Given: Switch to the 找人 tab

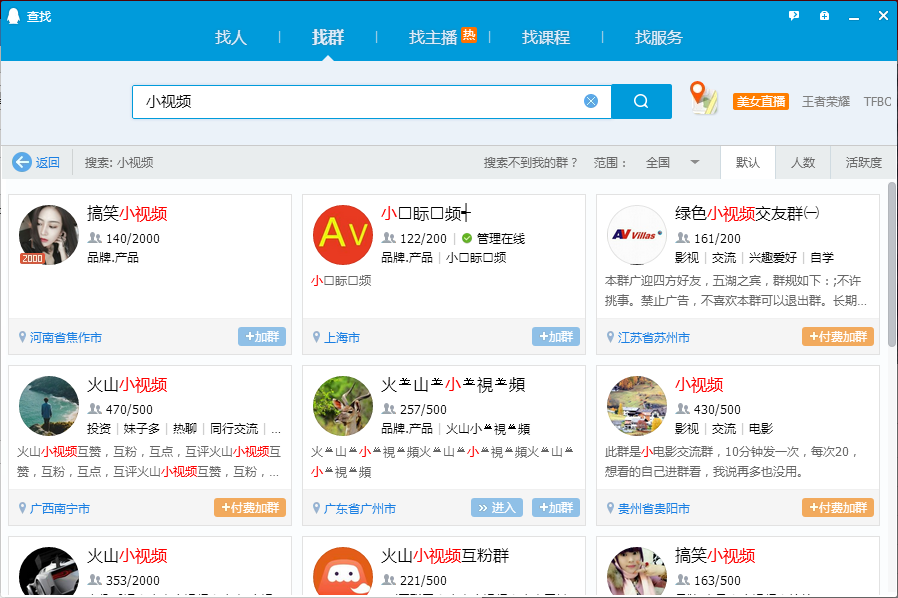Looking at the screenshot, I should 231,38.
